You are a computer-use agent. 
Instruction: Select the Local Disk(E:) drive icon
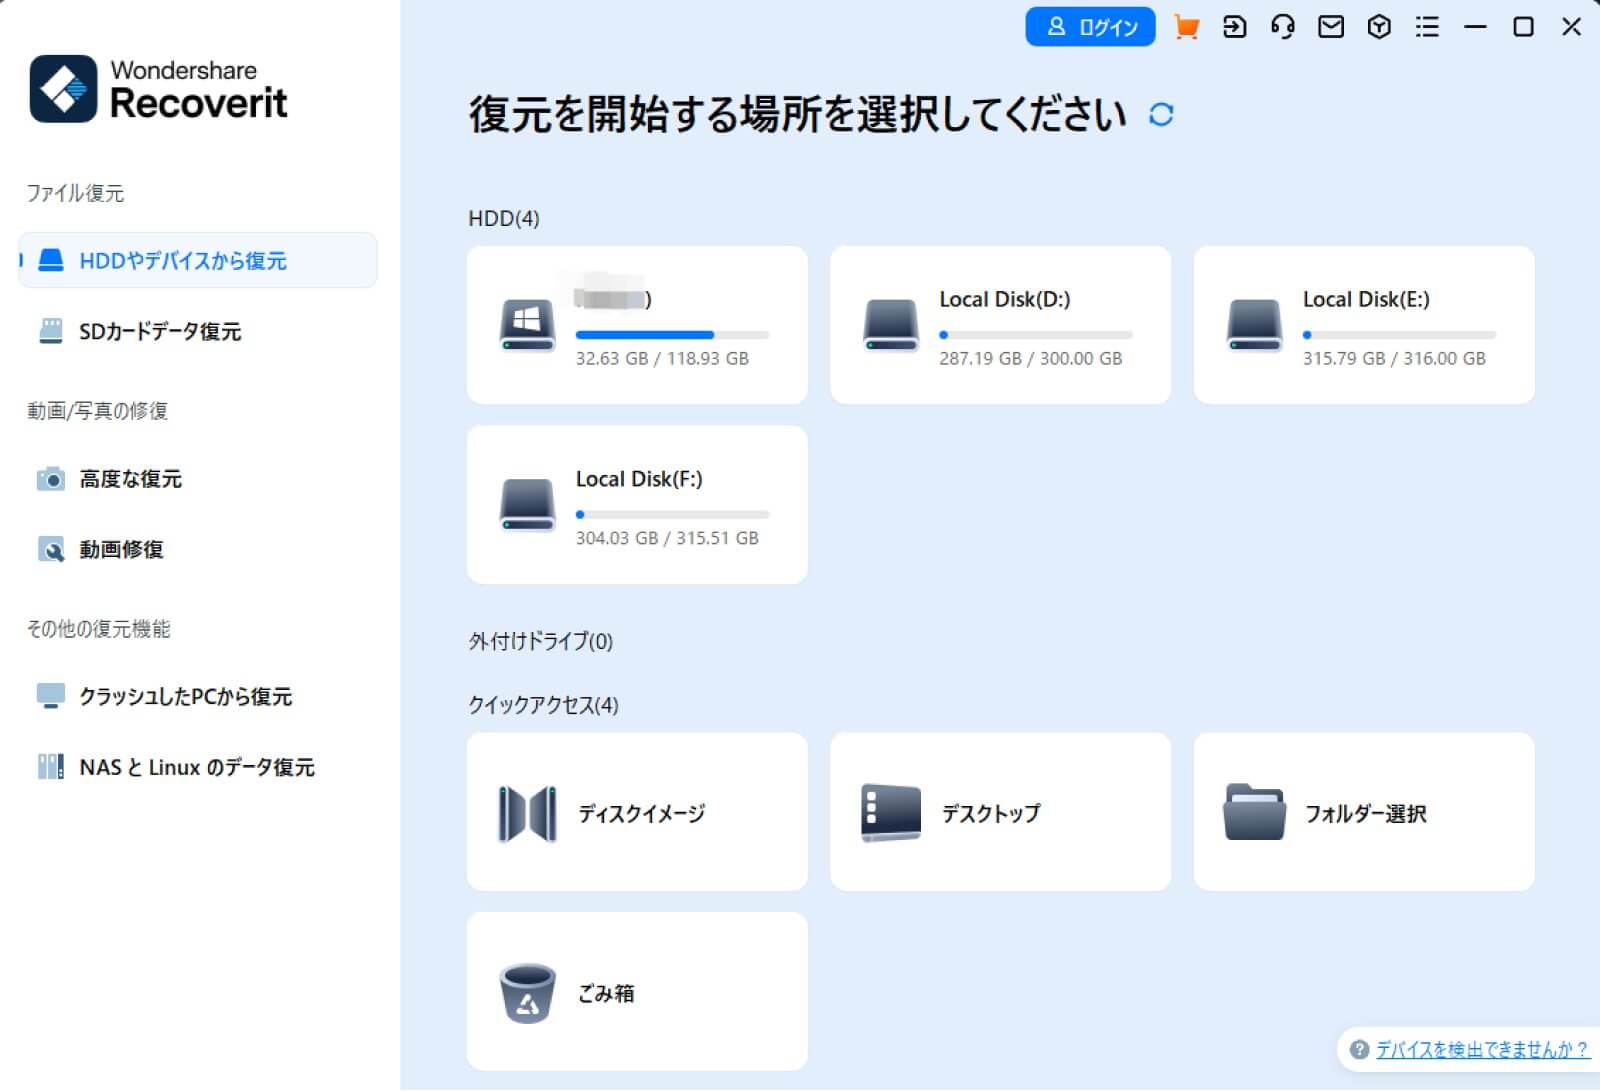pyautogui.click(x=1254, y=326)
